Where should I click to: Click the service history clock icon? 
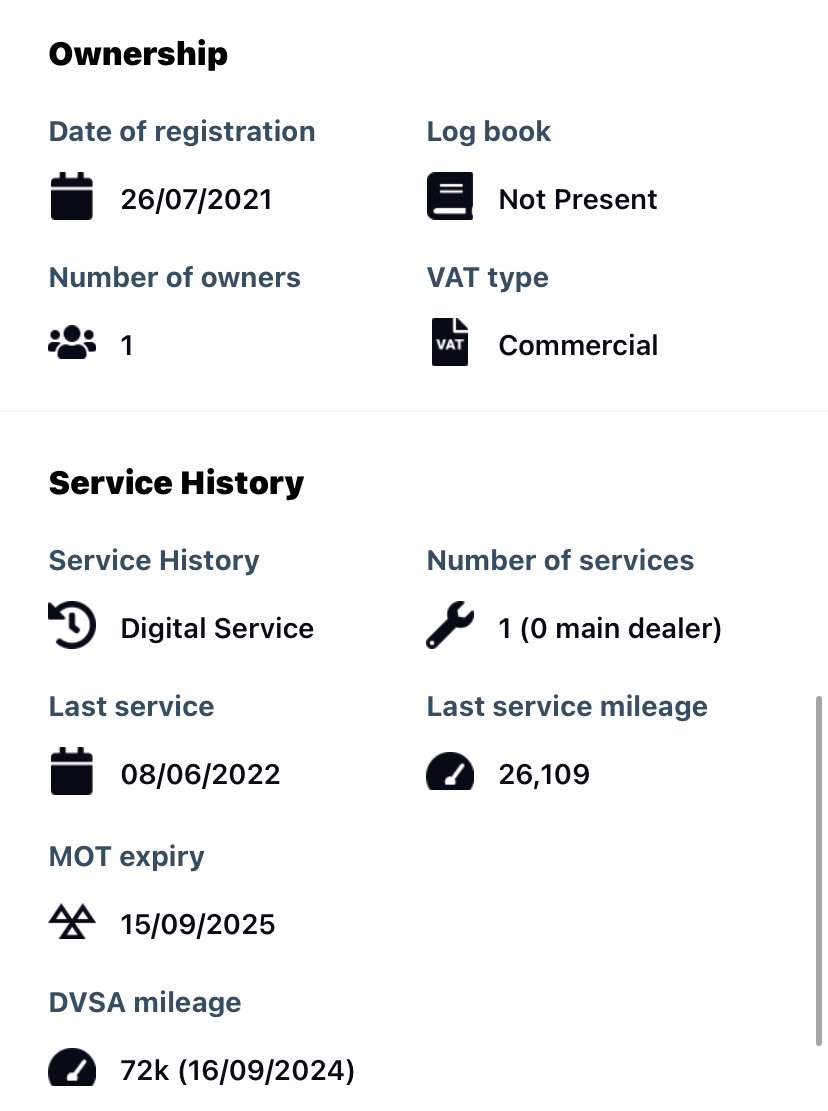pos(72,625)
